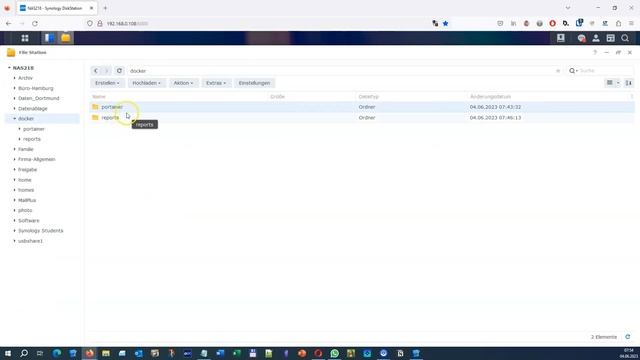Open the DSM global search magnifier icon
Screen dimensions: 640x360
625,38
